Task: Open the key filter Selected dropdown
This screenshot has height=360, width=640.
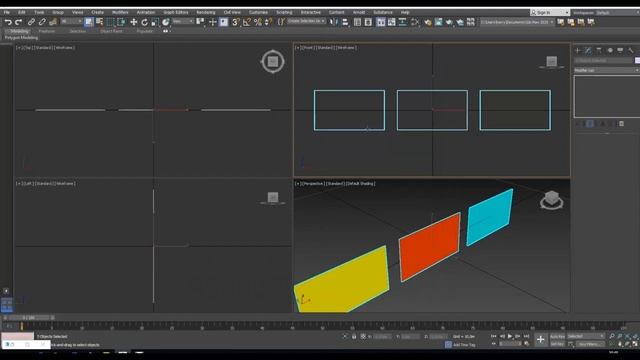Action: click(586, 336)
